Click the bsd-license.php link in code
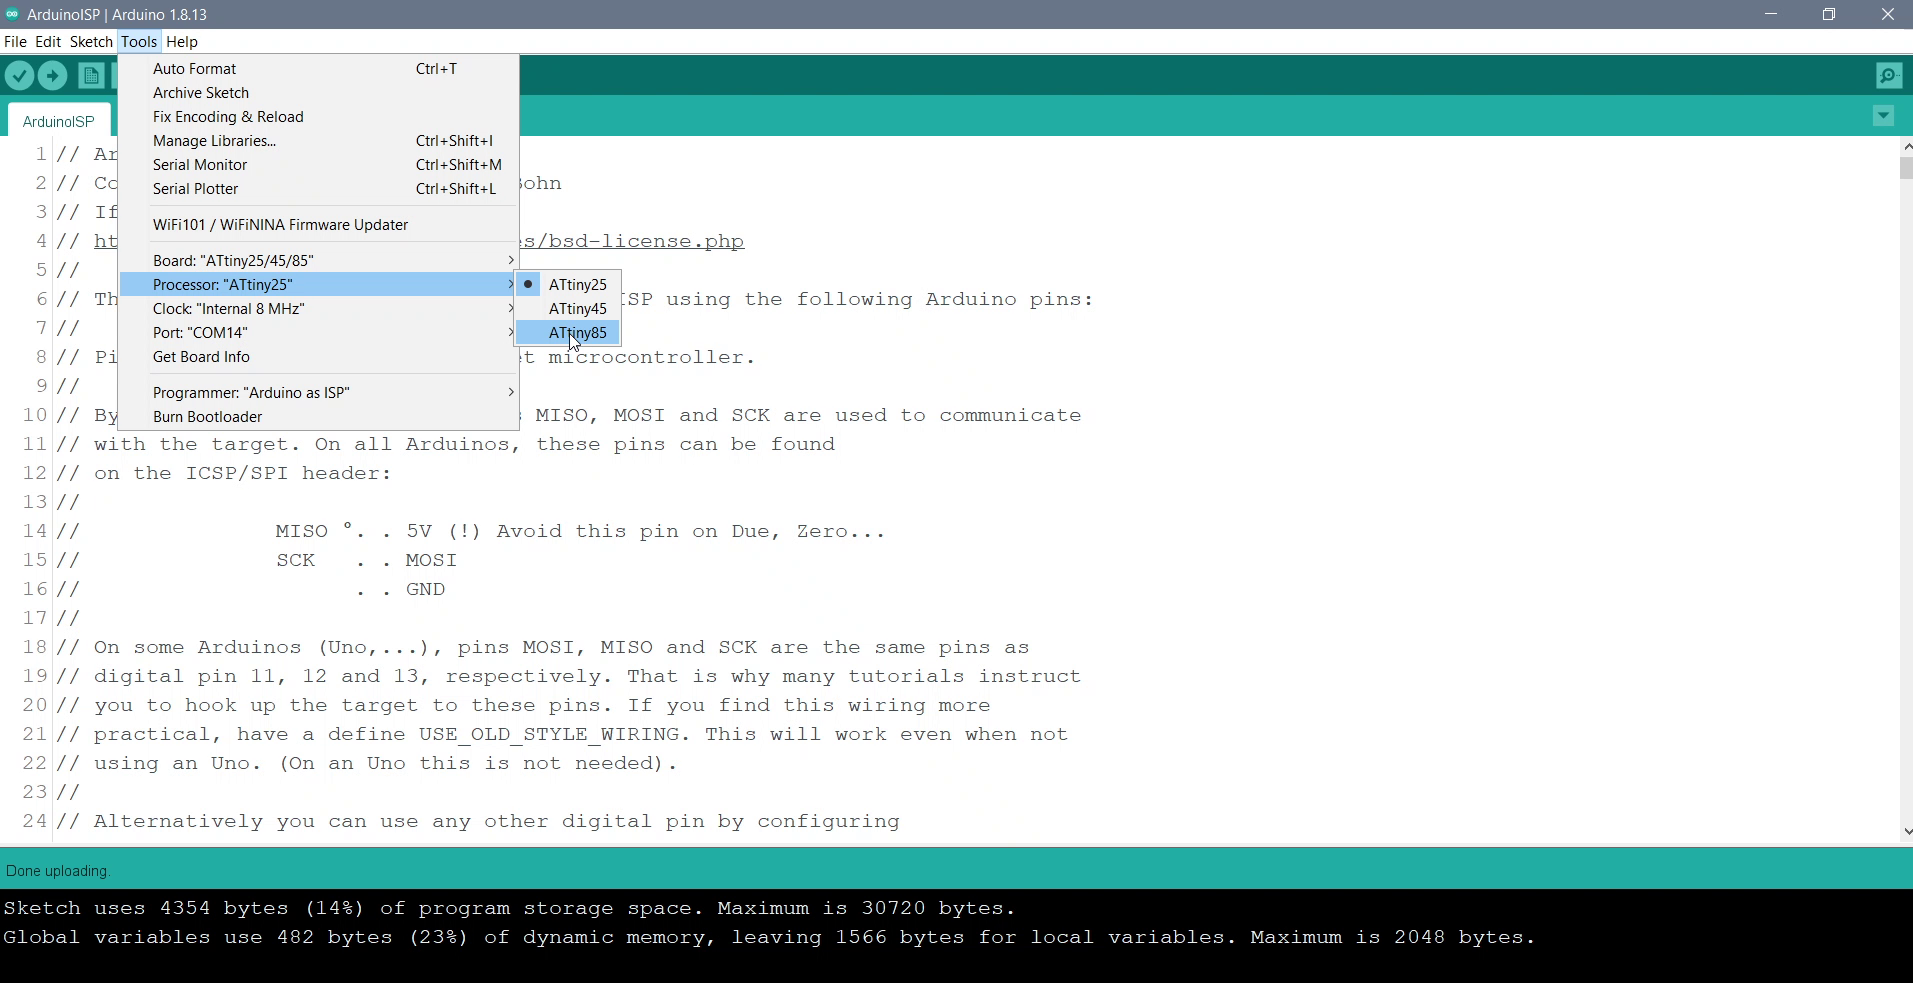This screenshot has width=1913, height=983. [634, 242]
